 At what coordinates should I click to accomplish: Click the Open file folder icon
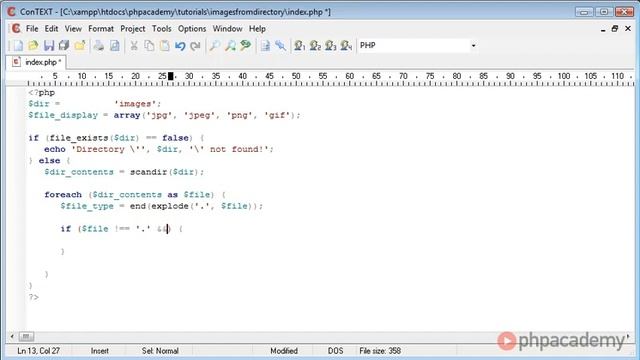coord(33,46)
